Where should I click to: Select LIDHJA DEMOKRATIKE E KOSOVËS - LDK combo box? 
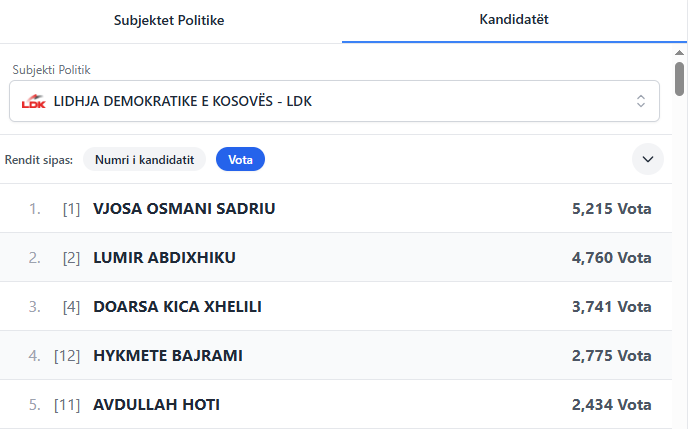tap(334, 101)
